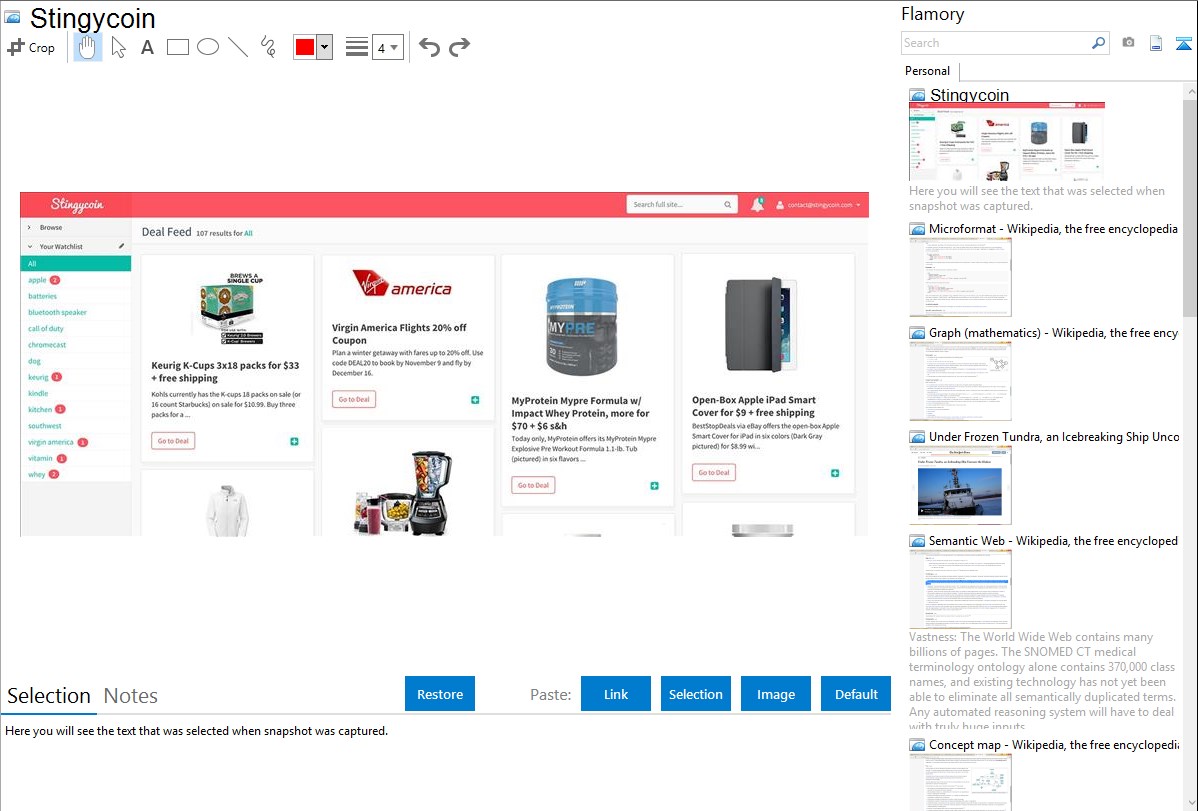1198x811 pixels.
Task: Click Go to Deal on MyProtein card
Action: (x=533, y=485)
